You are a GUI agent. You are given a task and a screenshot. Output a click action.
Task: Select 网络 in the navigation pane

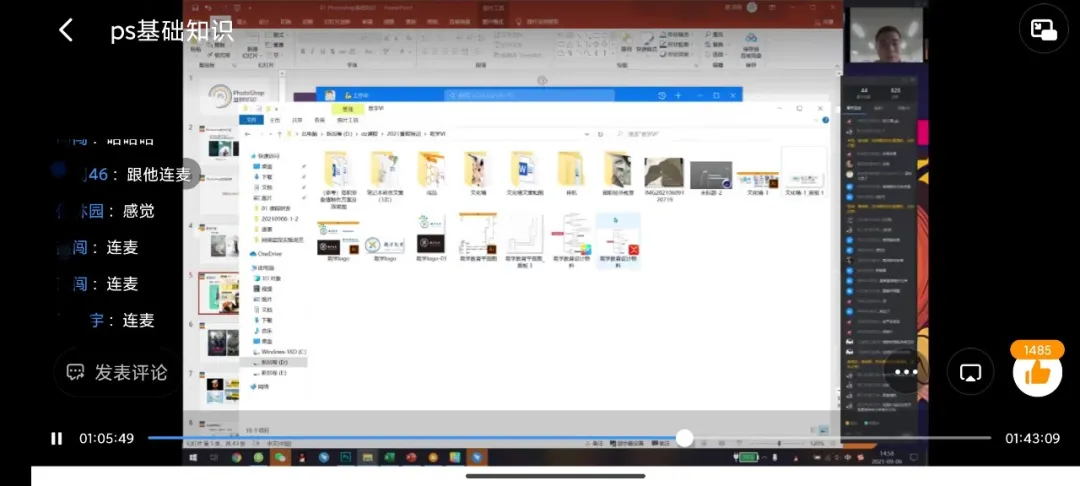pos(260,386)
